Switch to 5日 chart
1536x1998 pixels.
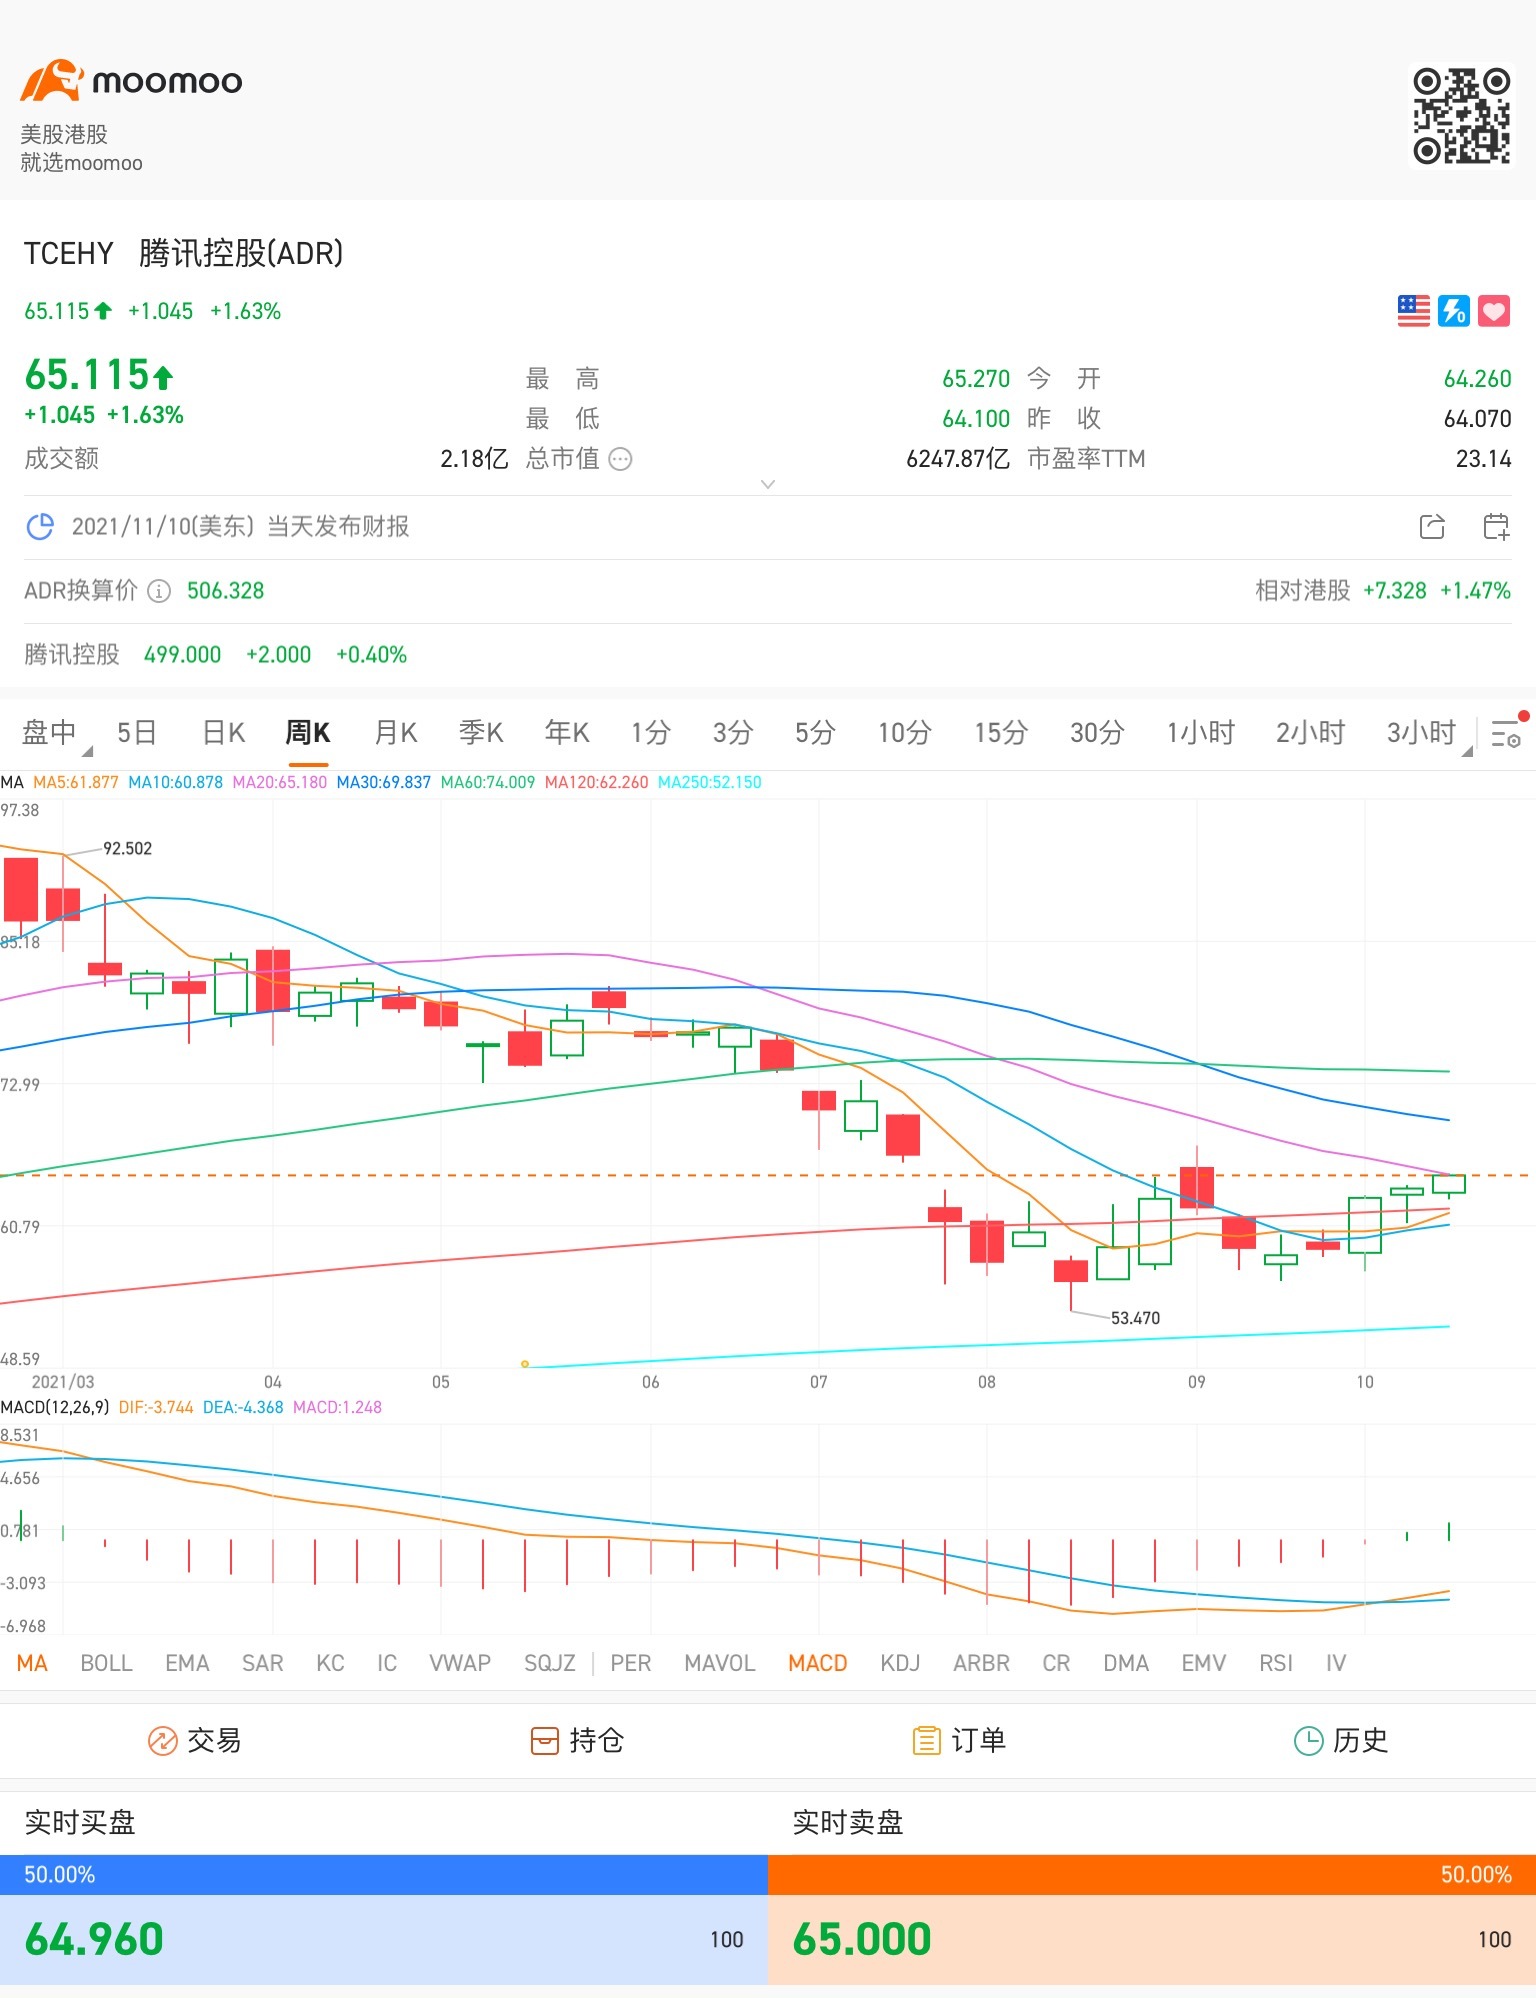click(x=136, y=733)
